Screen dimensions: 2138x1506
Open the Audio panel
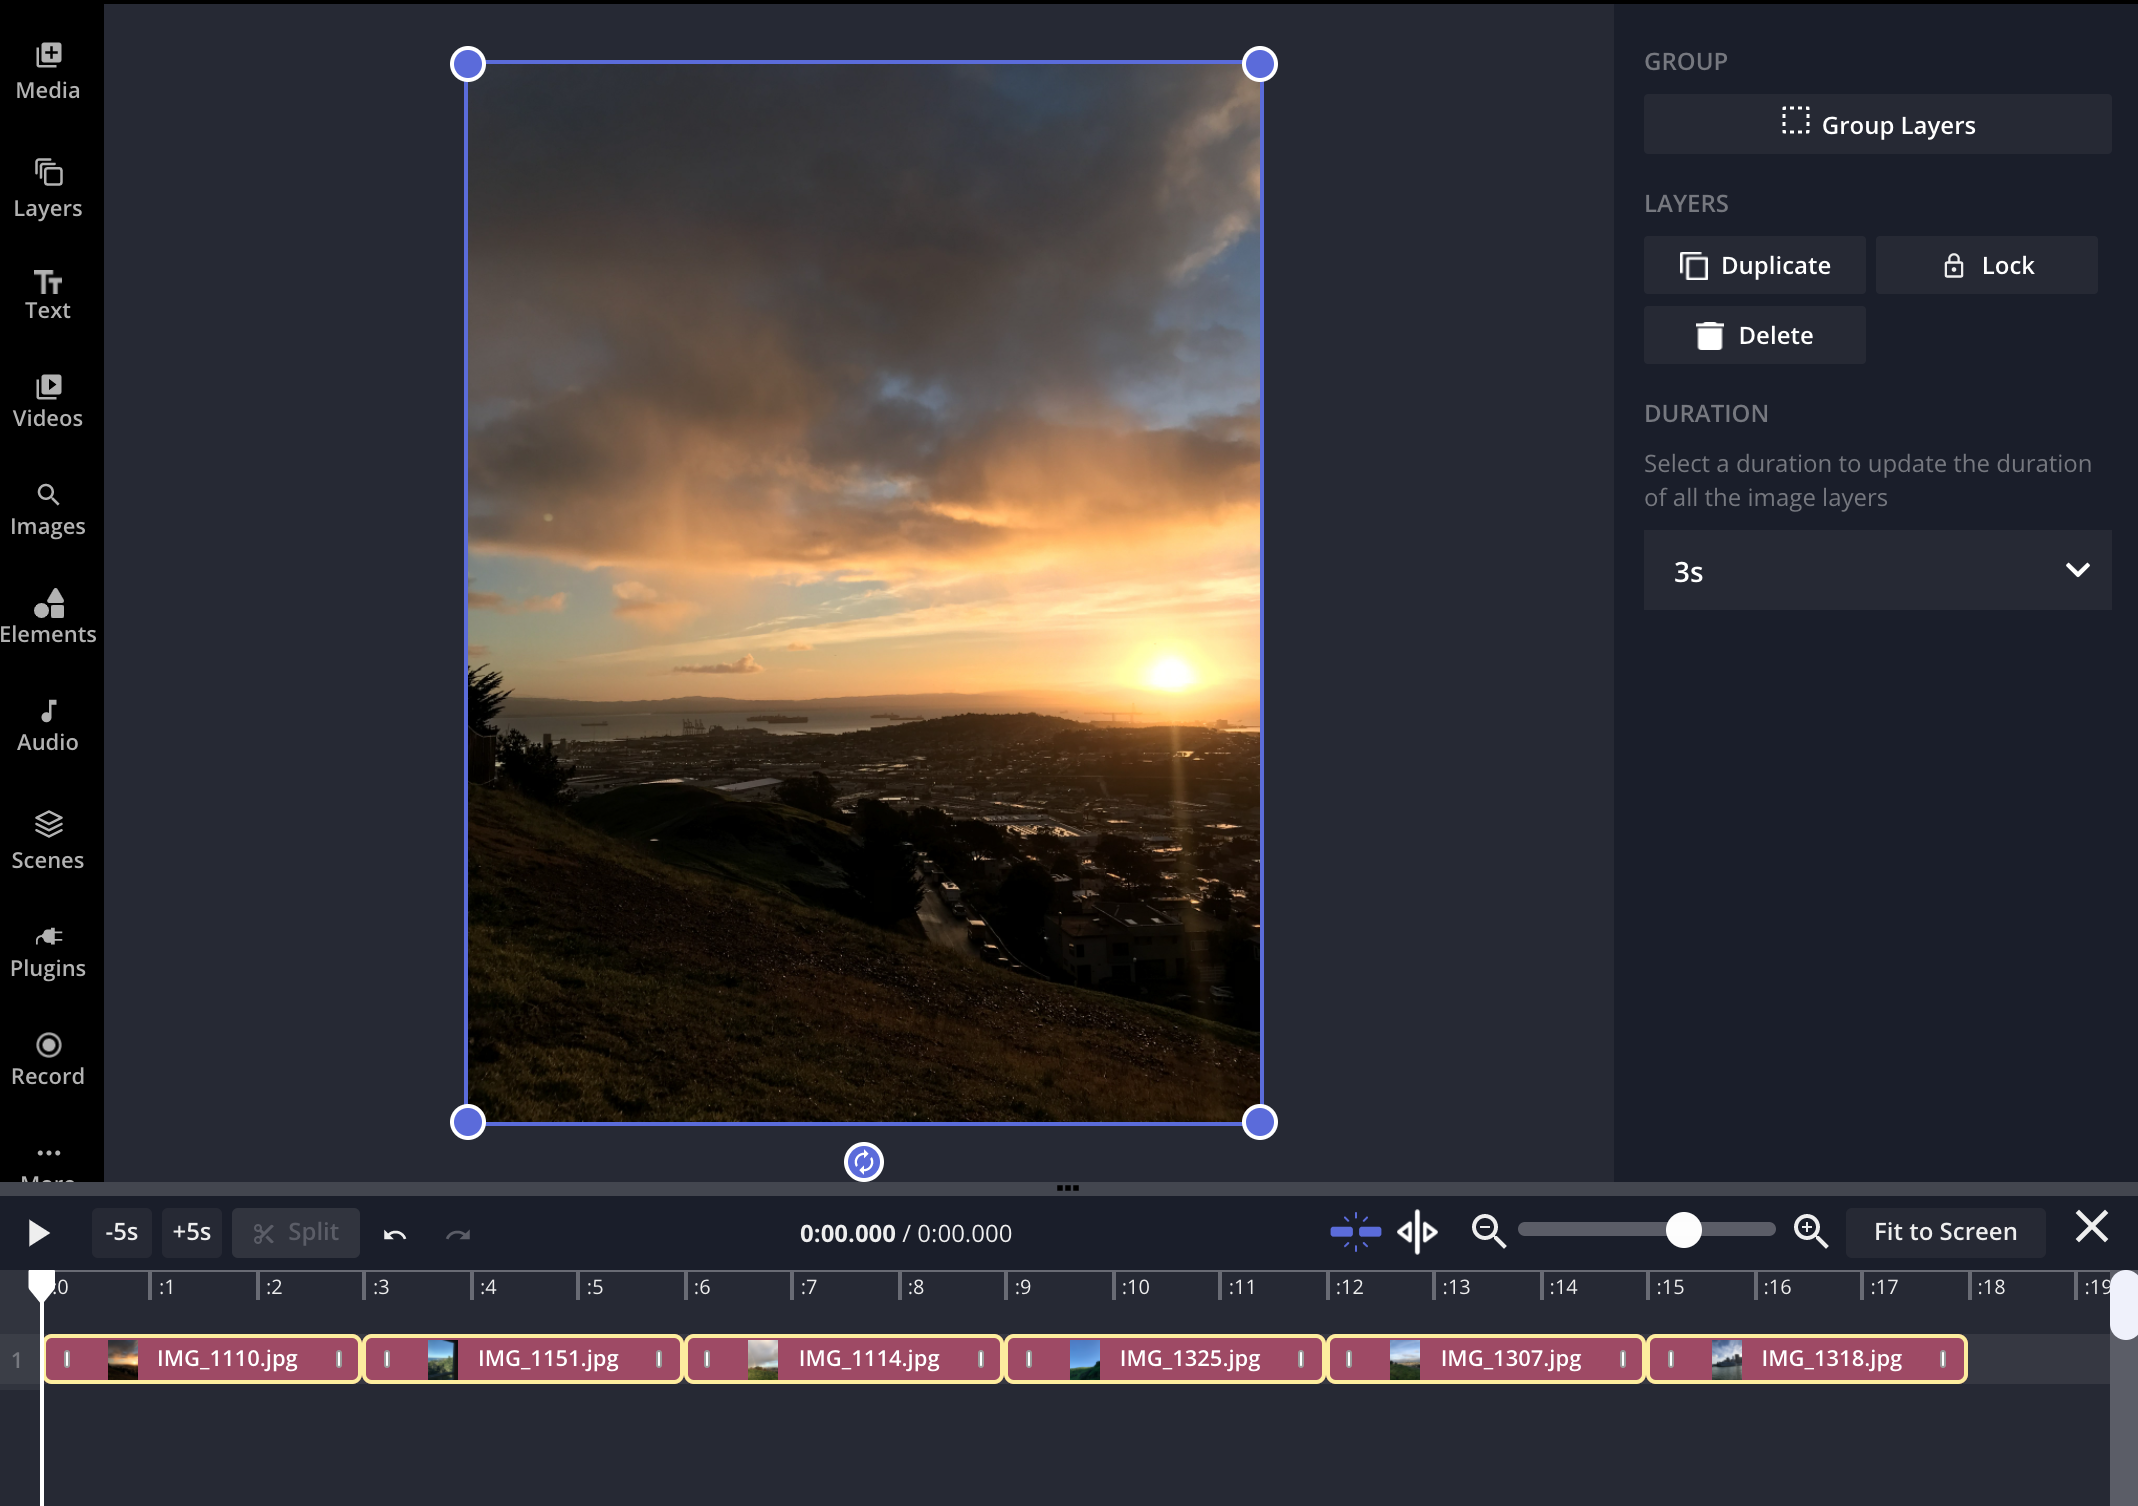(x=48, y=726)
